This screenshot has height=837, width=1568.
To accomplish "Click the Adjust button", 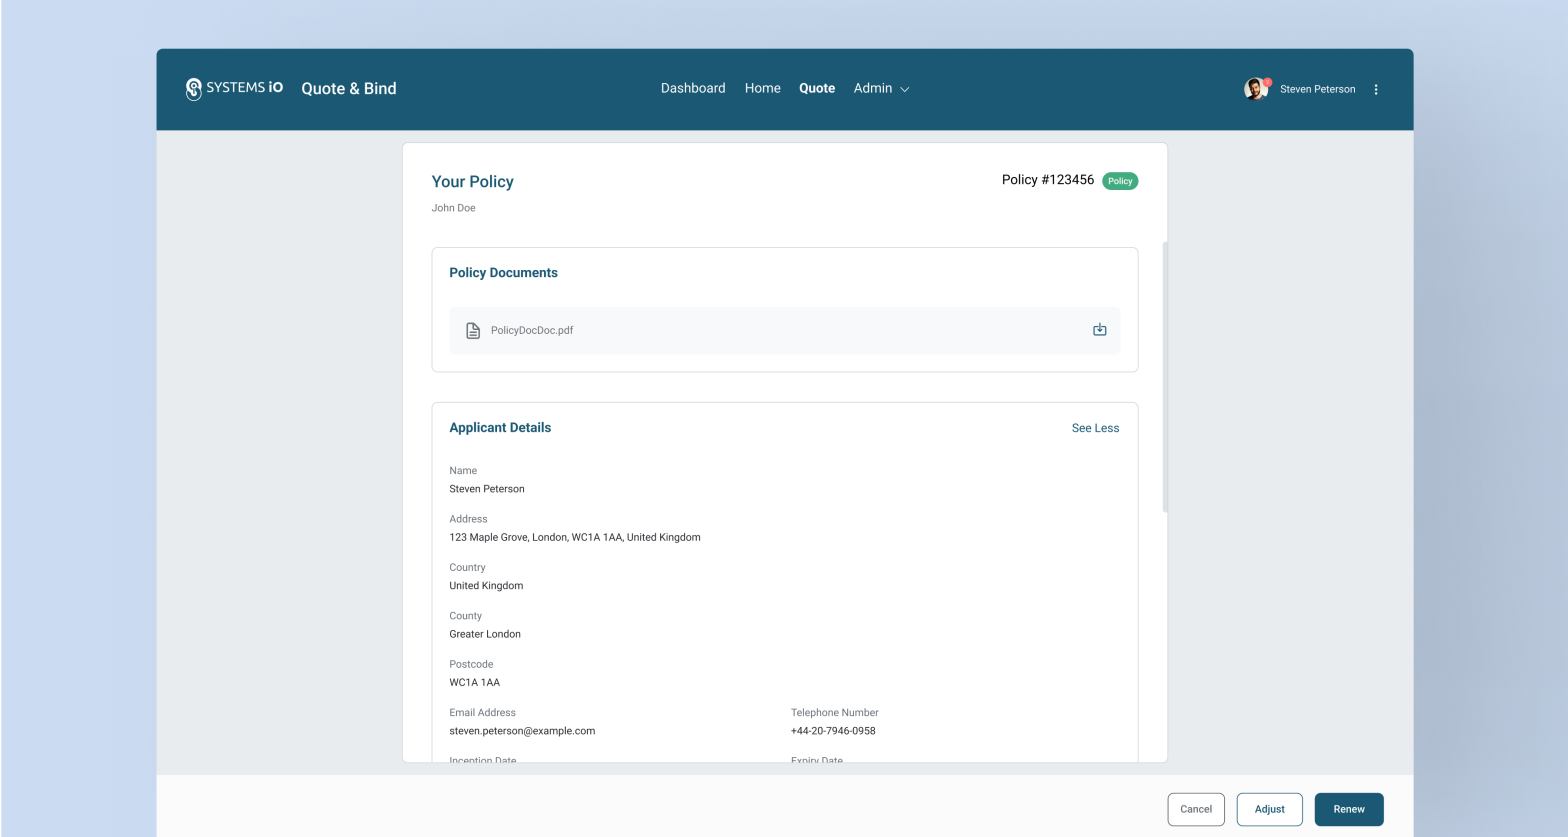I will pos(1269,809).
